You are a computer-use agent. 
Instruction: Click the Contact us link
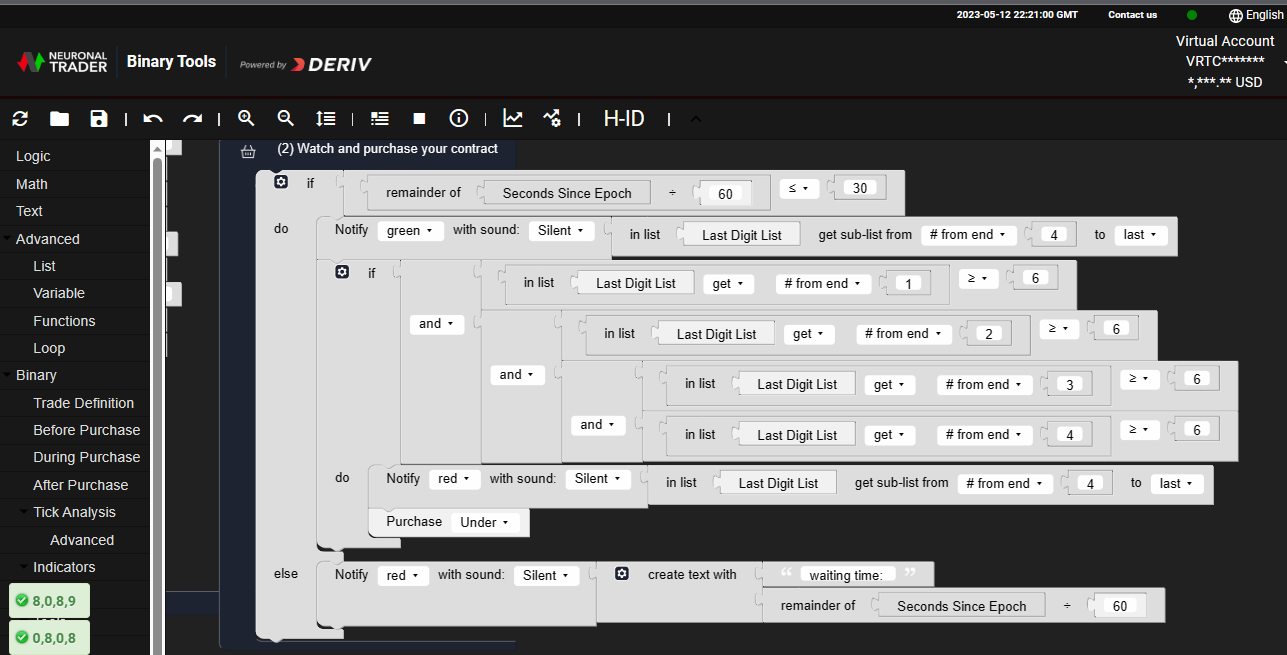coord(1131,15)
